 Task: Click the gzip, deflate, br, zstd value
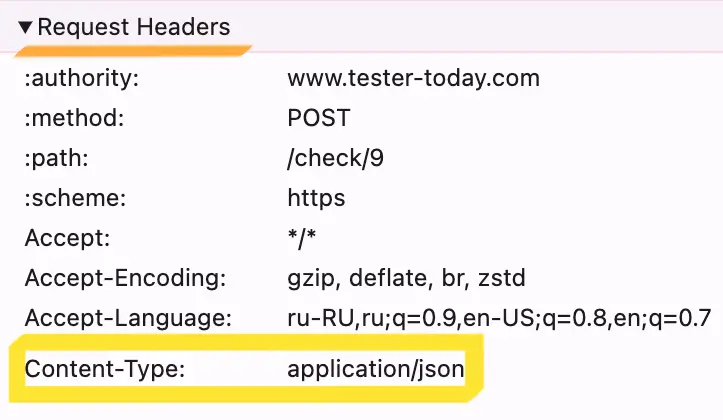(406, 278)
